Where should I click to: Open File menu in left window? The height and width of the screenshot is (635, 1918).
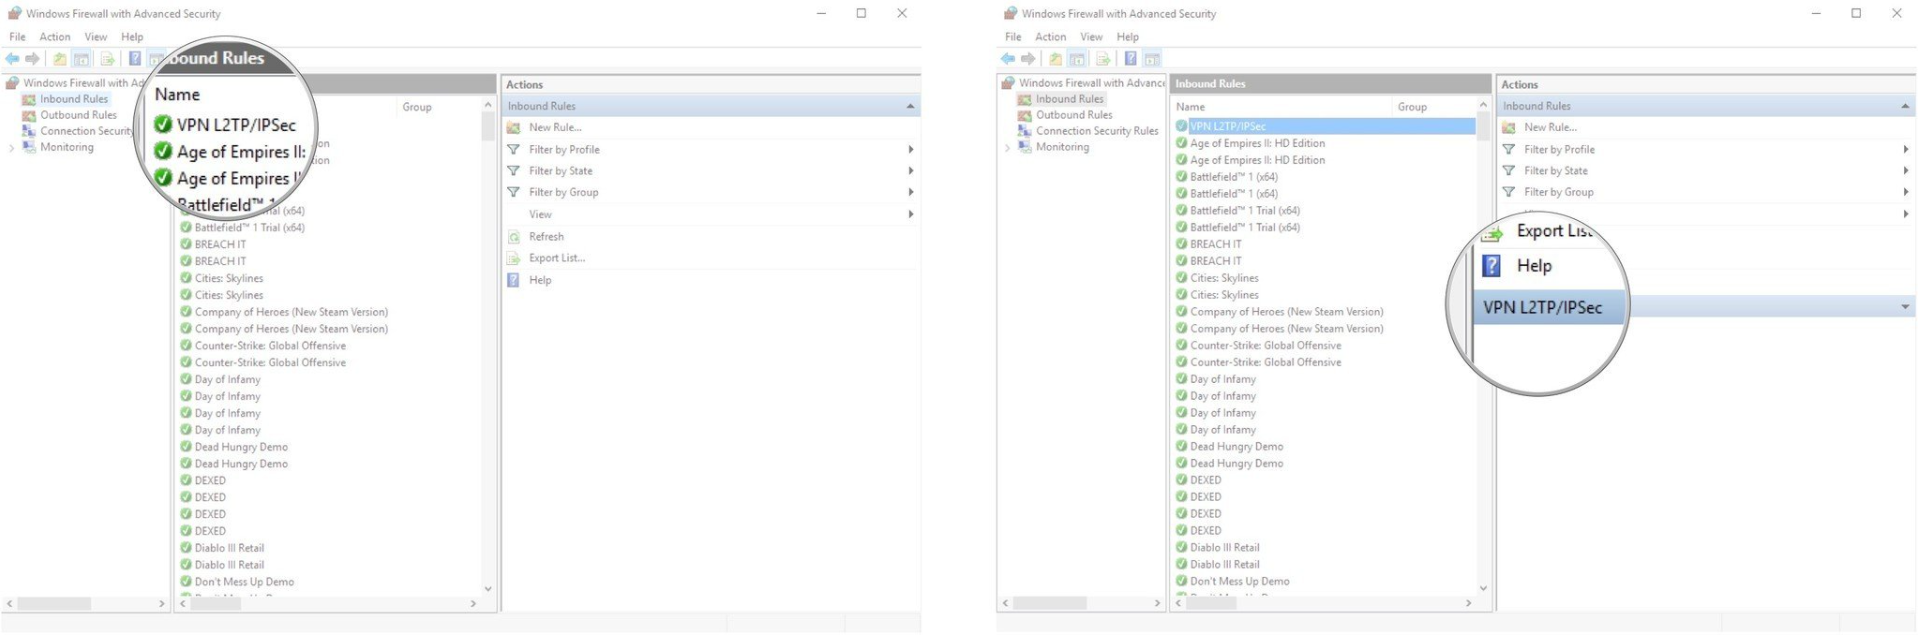pos(18,37)
